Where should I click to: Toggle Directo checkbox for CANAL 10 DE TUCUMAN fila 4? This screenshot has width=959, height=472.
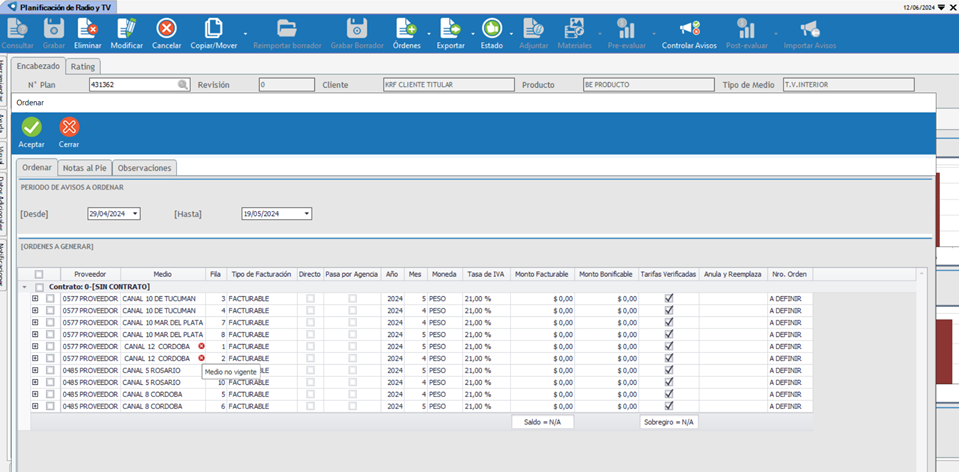[x=311, y=311]
